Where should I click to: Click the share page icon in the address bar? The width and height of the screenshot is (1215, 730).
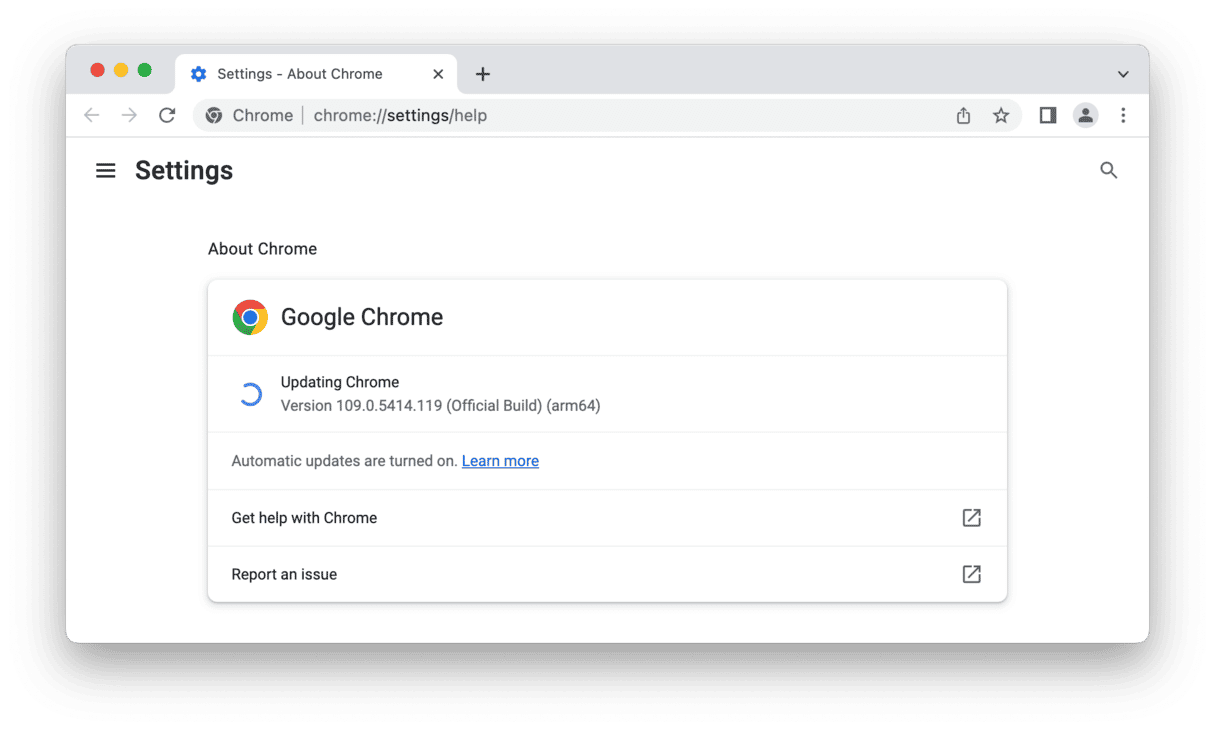[x=963, y=116]
